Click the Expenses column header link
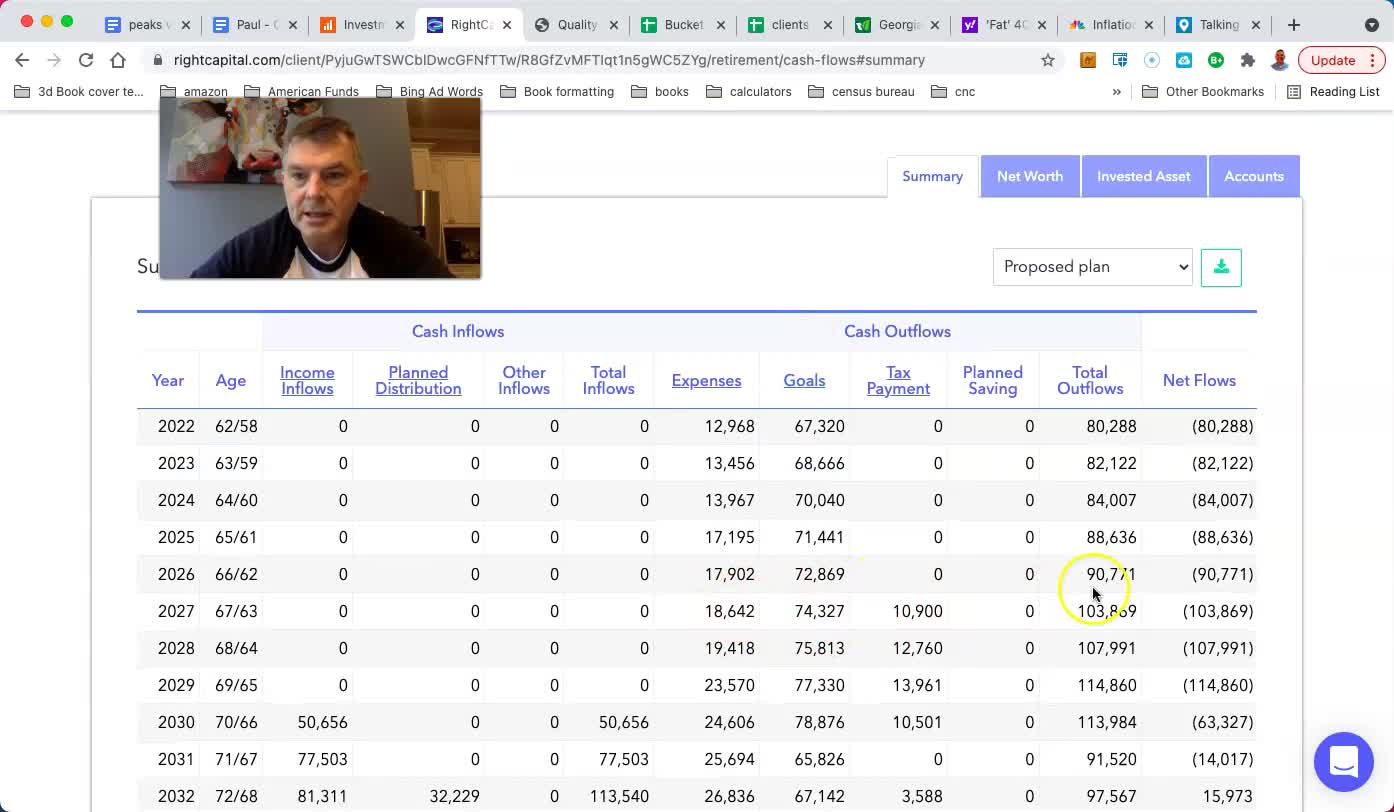 point(706,381)
